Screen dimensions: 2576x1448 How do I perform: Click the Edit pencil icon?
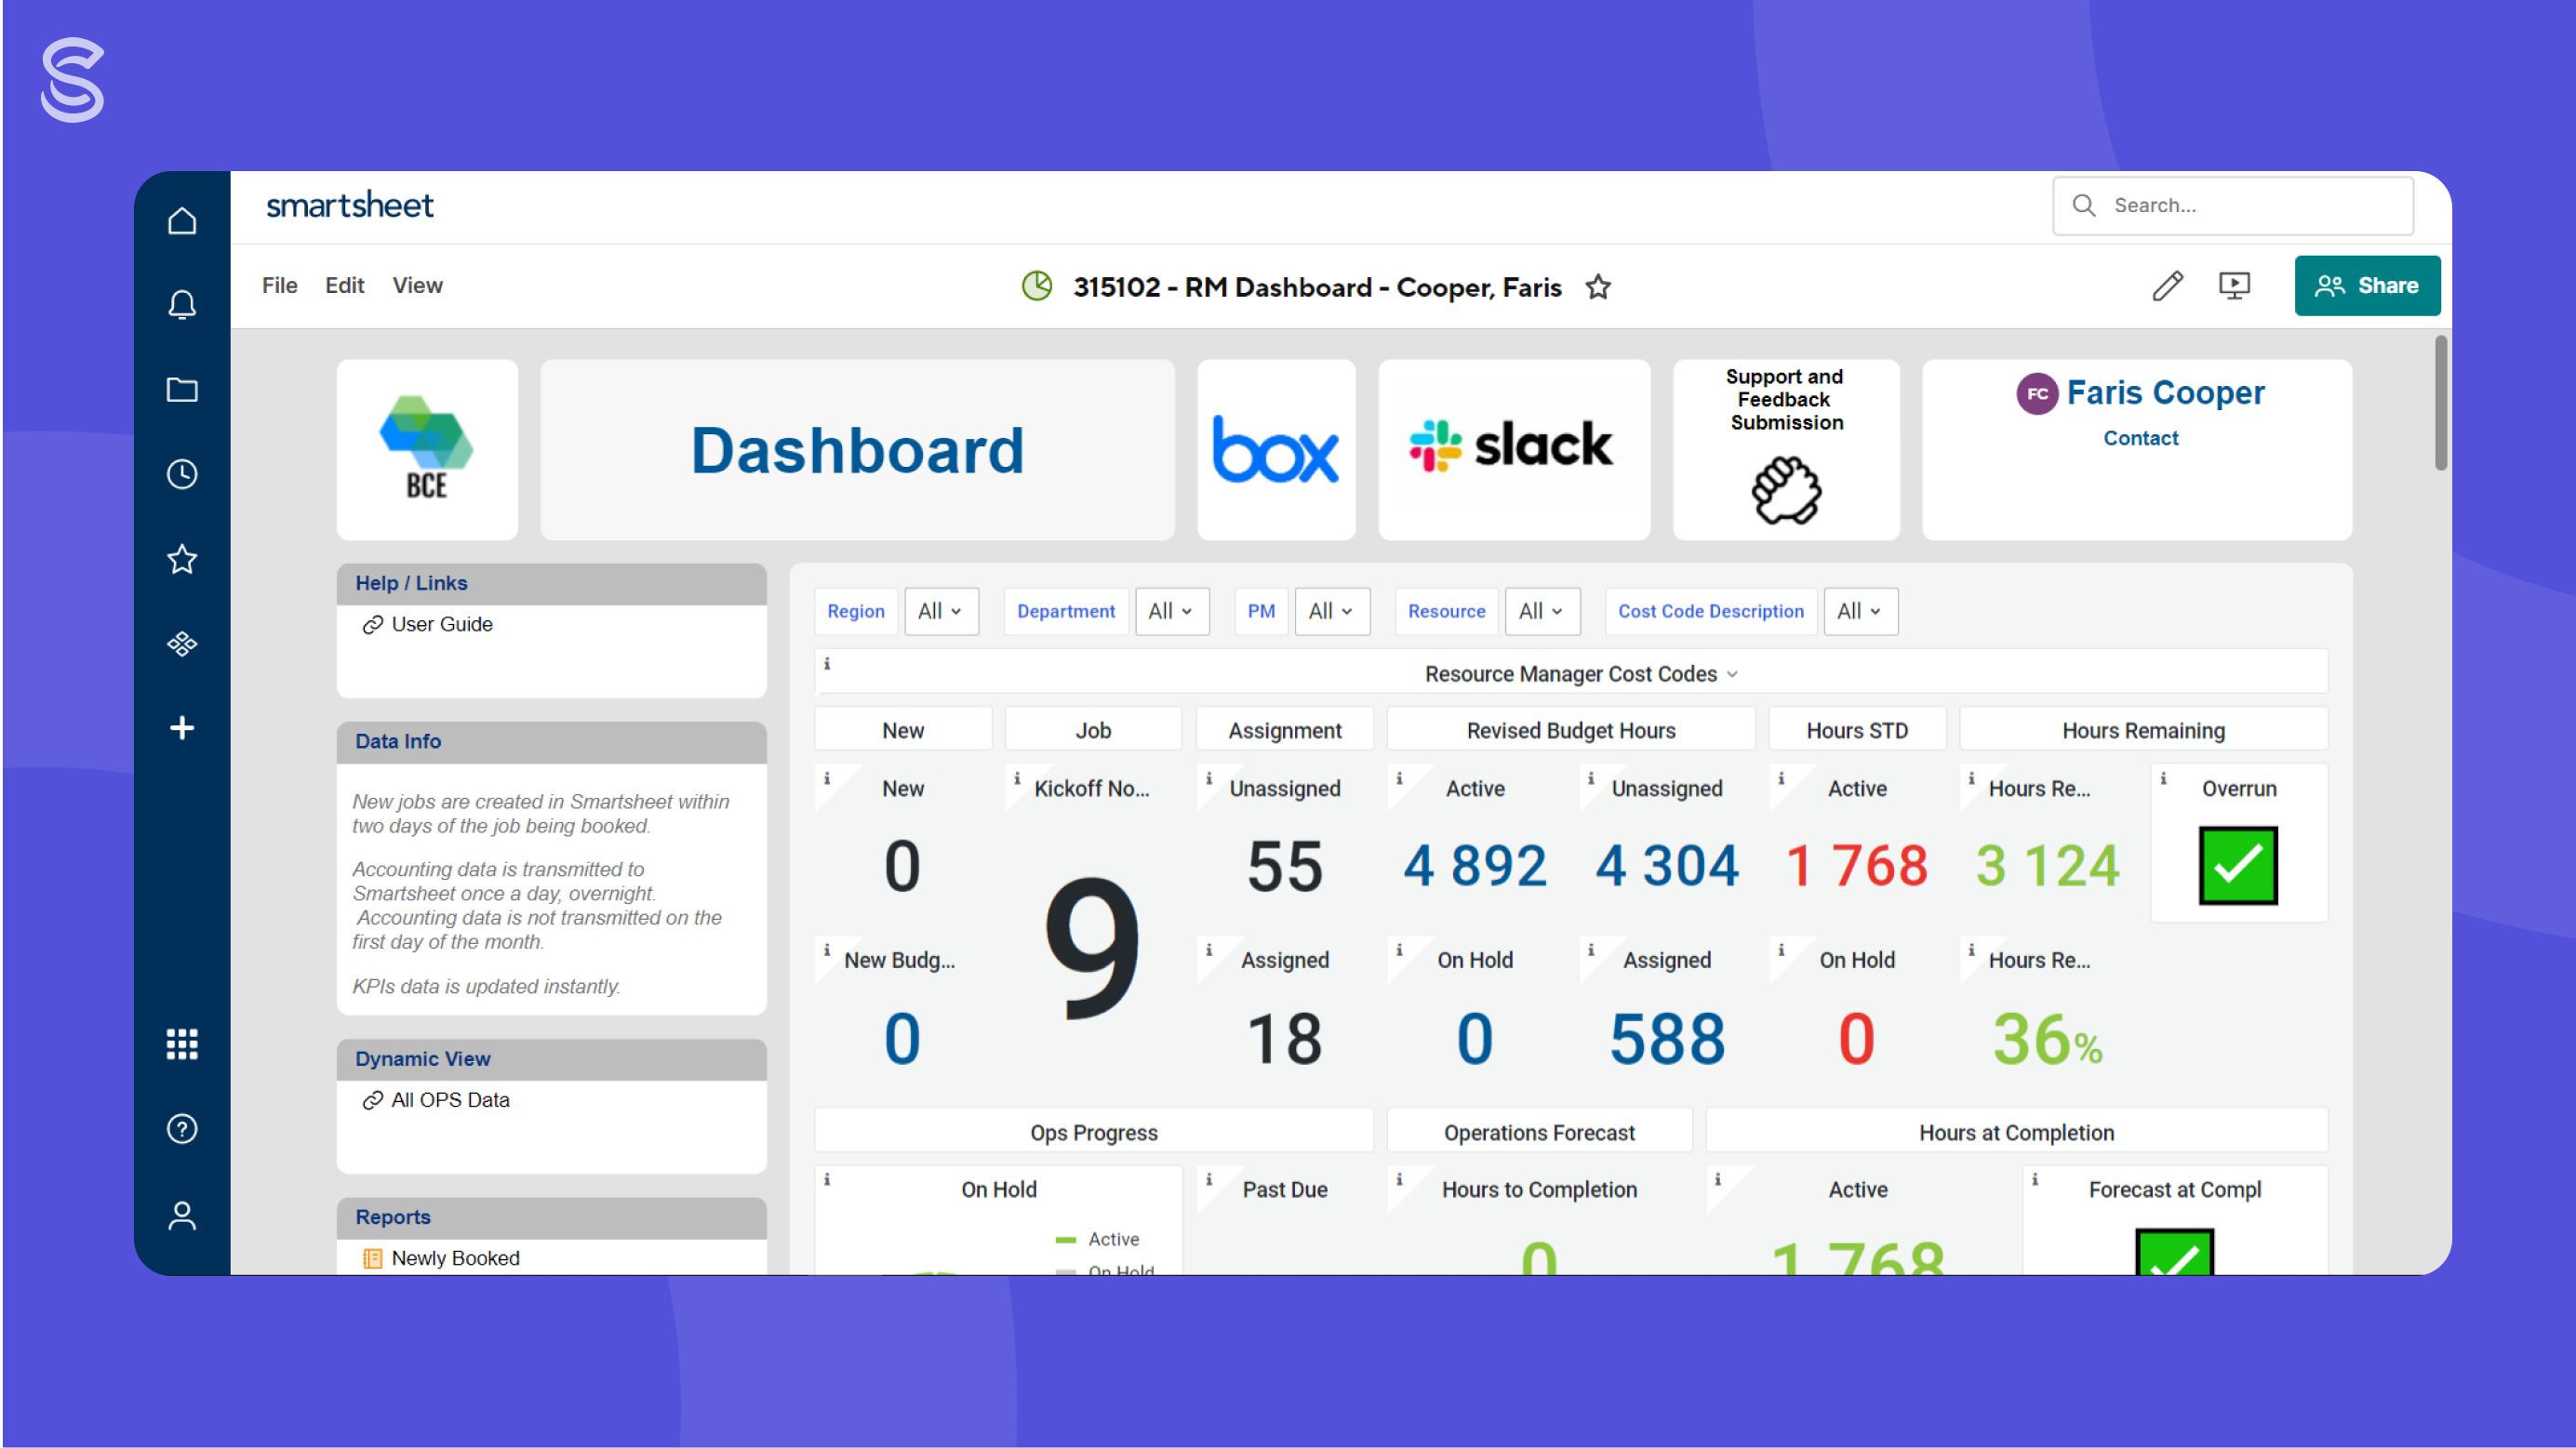click(2167, 286)
